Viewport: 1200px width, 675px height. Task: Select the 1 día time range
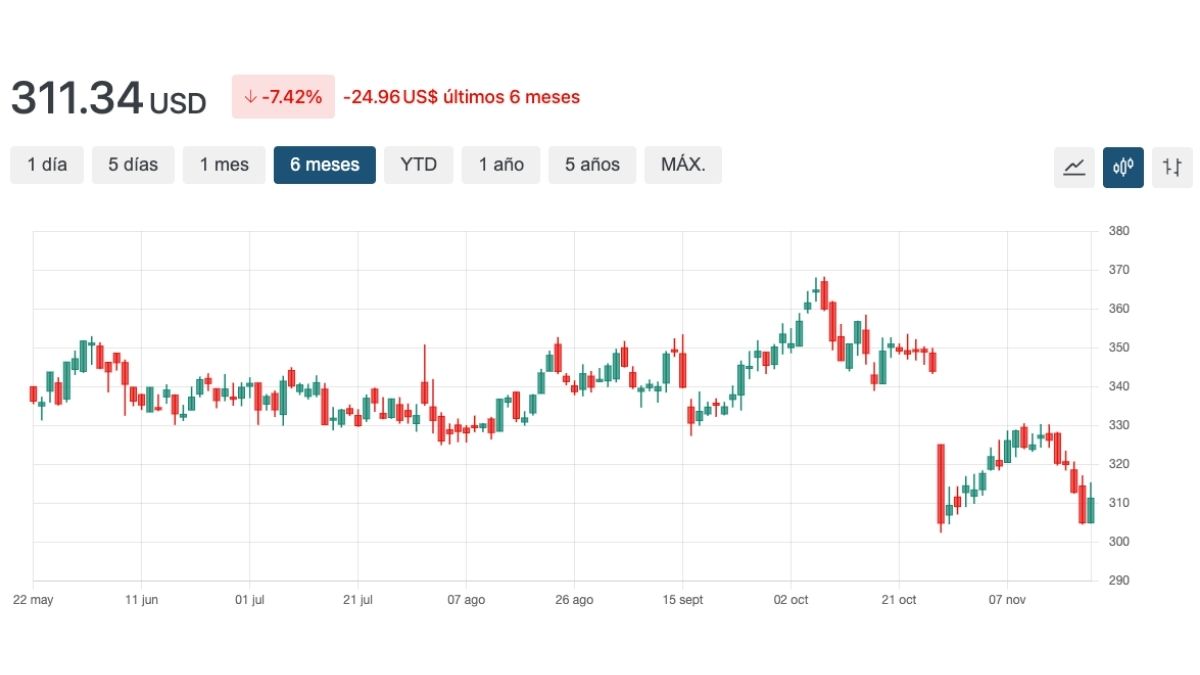click(47, 165)
